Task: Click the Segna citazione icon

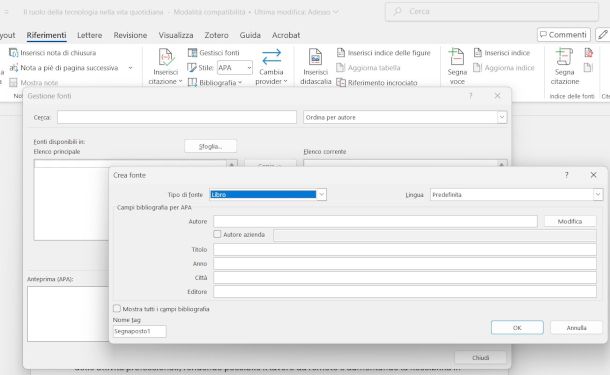Action: (x=564, y=57)
